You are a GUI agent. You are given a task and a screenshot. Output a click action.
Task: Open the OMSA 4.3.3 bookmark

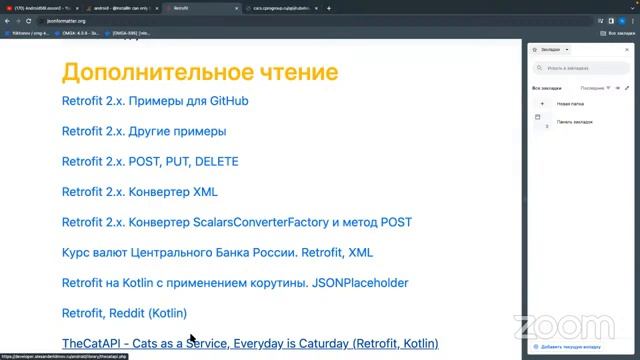click(78, 33)
